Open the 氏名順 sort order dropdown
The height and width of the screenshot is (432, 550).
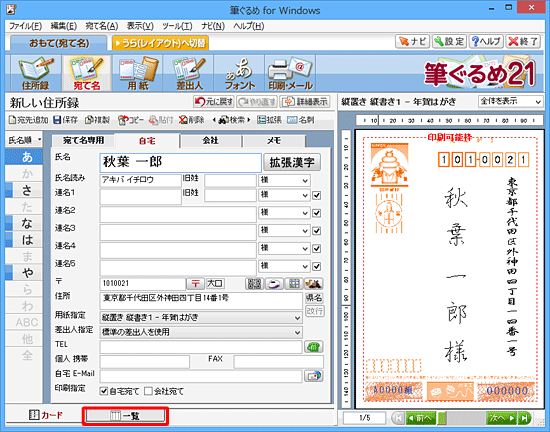24,140
